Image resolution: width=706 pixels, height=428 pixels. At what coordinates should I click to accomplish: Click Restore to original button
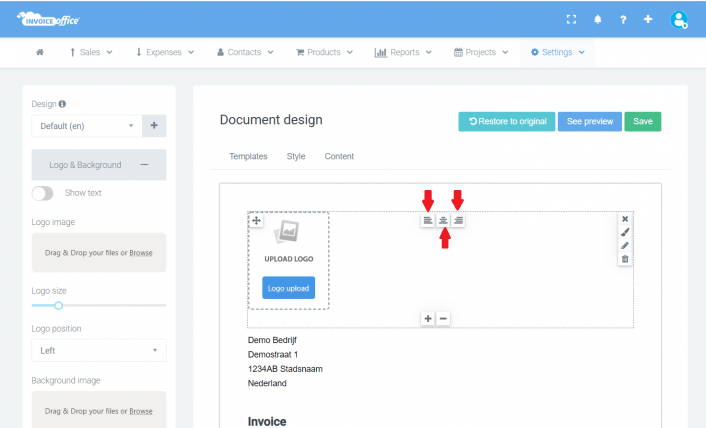point(507,122)
